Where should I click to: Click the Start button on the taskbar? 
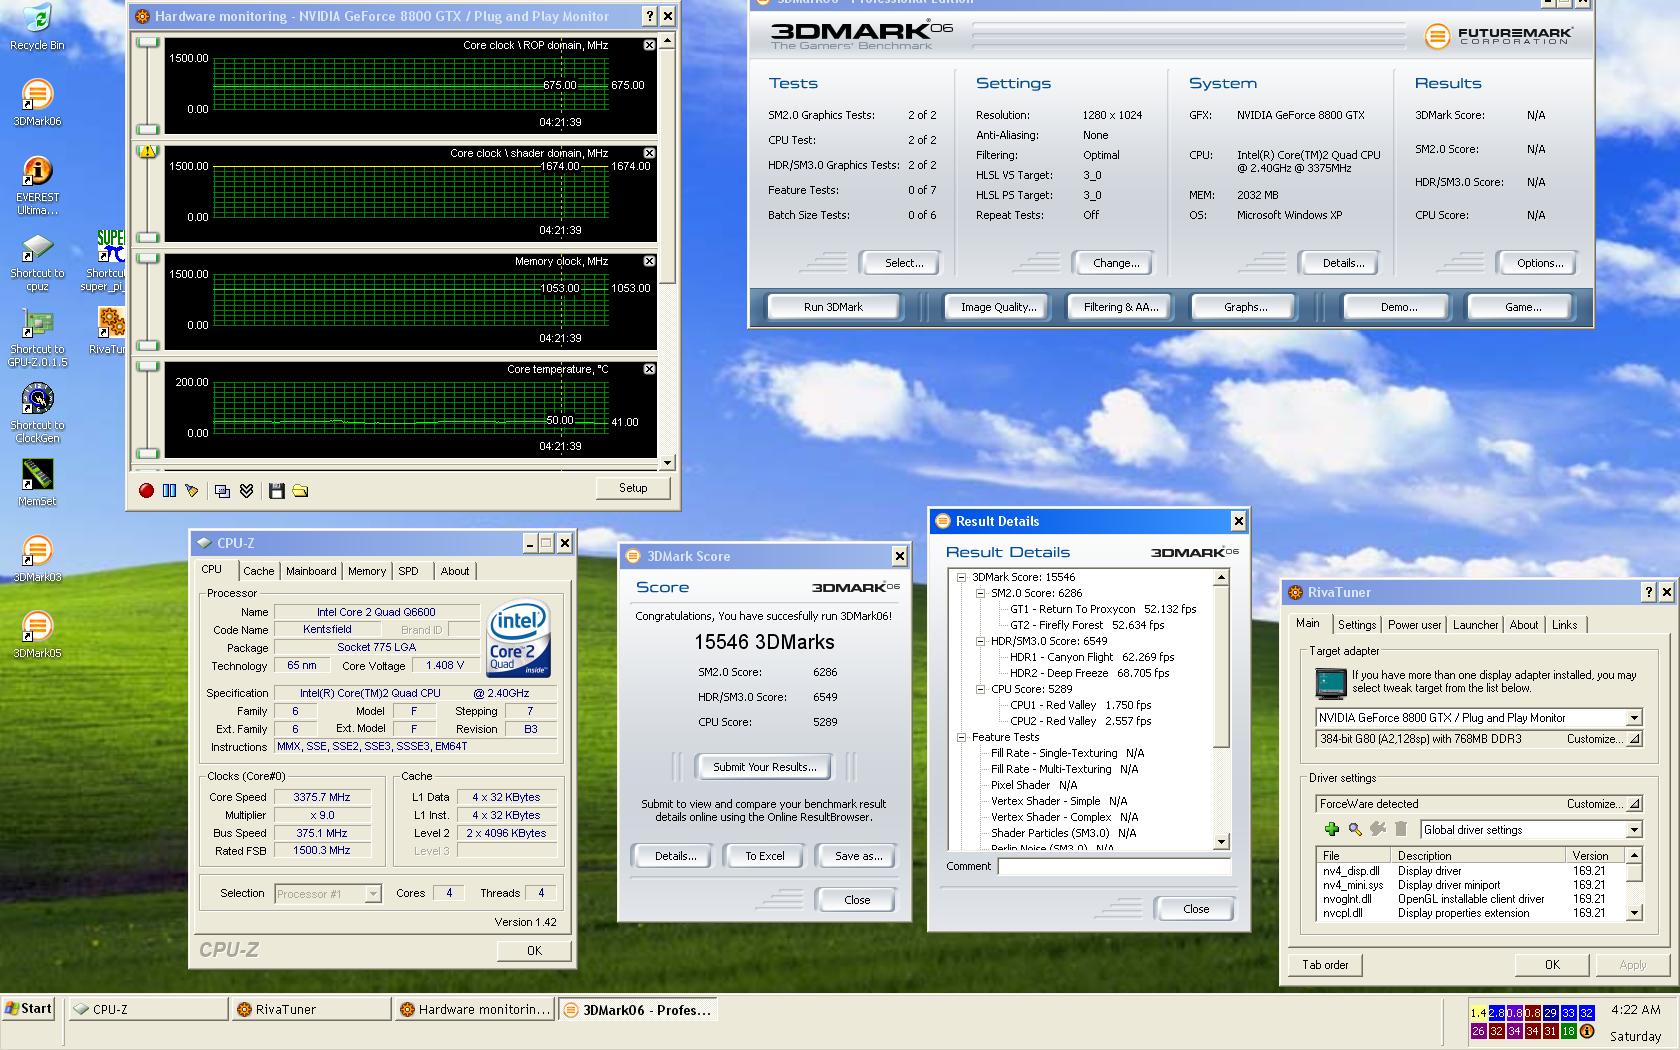tap(29, 1009)
